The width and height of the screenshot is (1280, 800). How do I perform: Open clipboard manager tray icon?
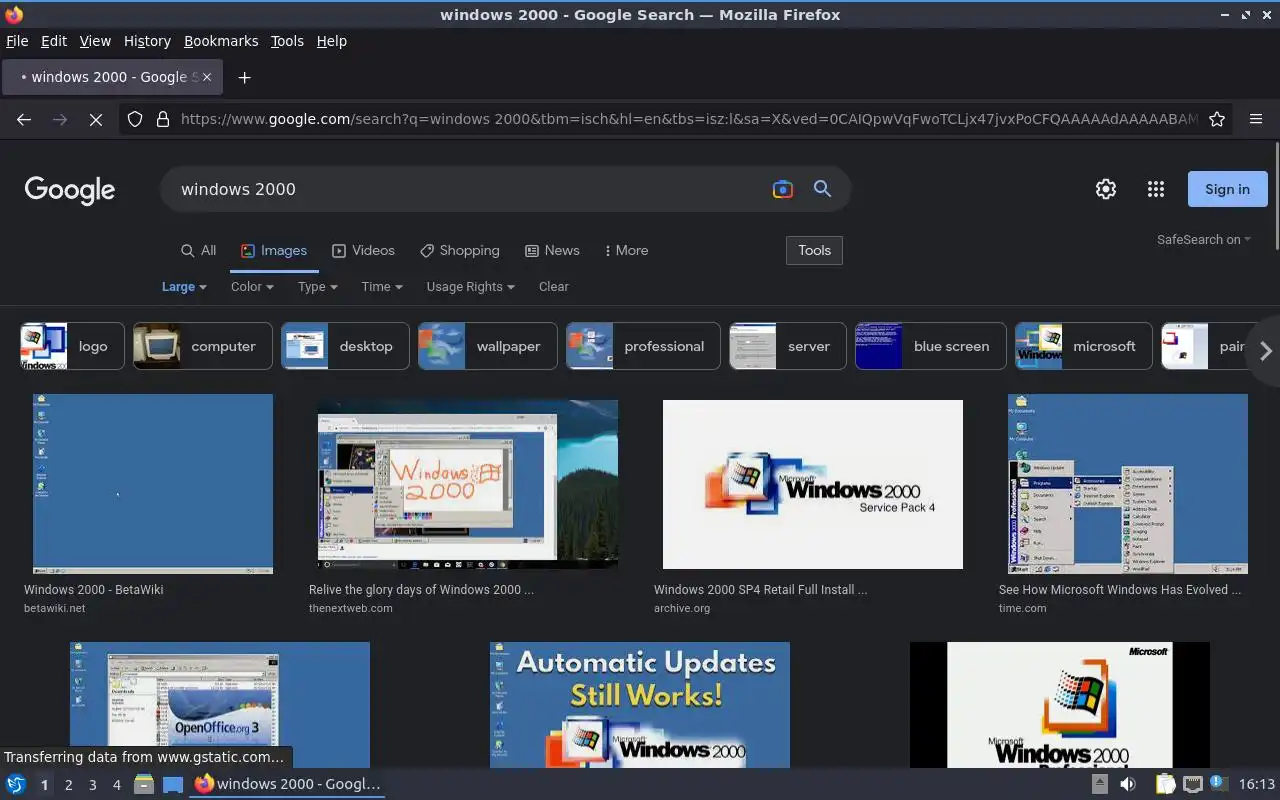click(x=1165, y=784)
